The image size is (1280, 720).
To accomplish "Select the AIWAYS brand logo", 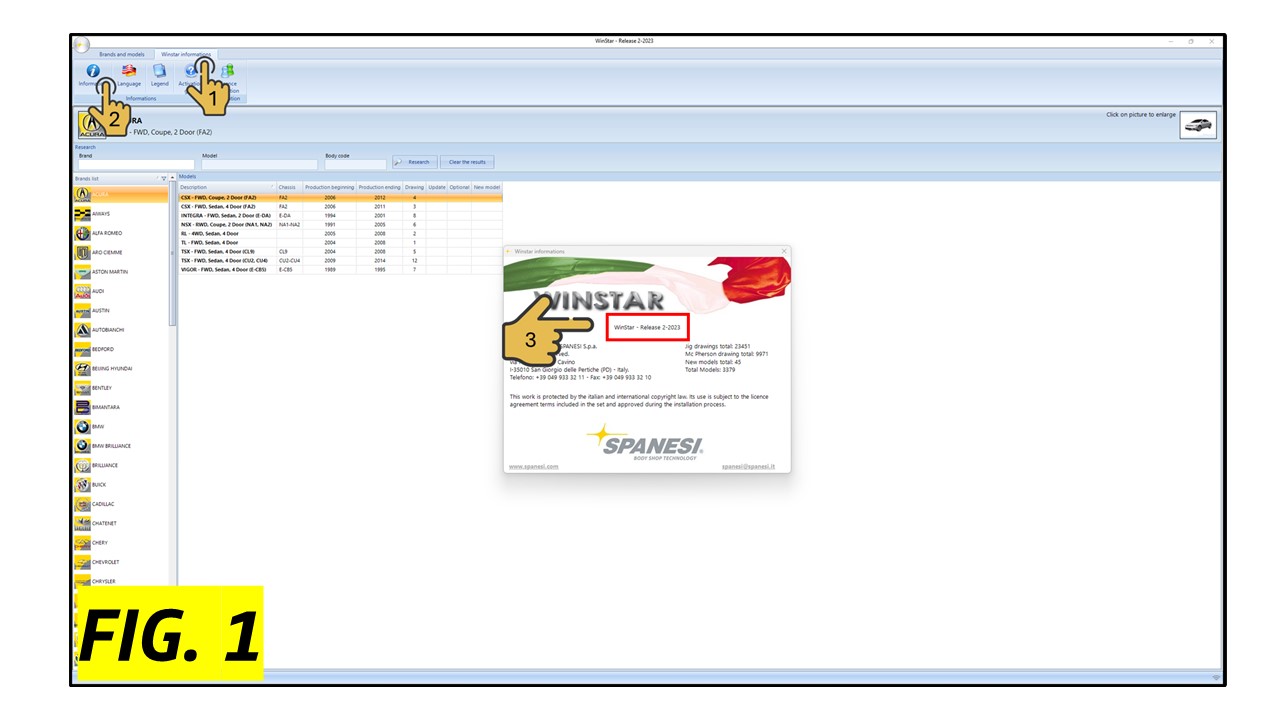I will [x=83, y=213].
